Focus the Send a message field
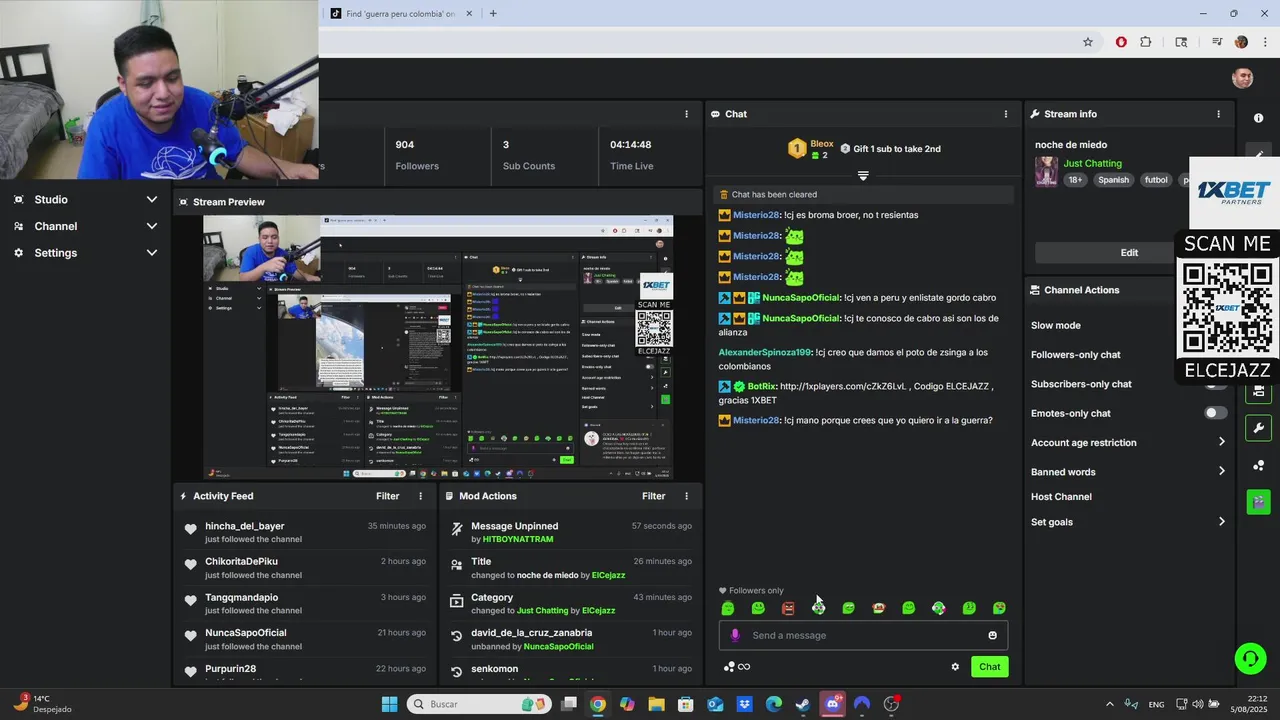This screenshot has width=1280, height=720. [x=863, y=635]
